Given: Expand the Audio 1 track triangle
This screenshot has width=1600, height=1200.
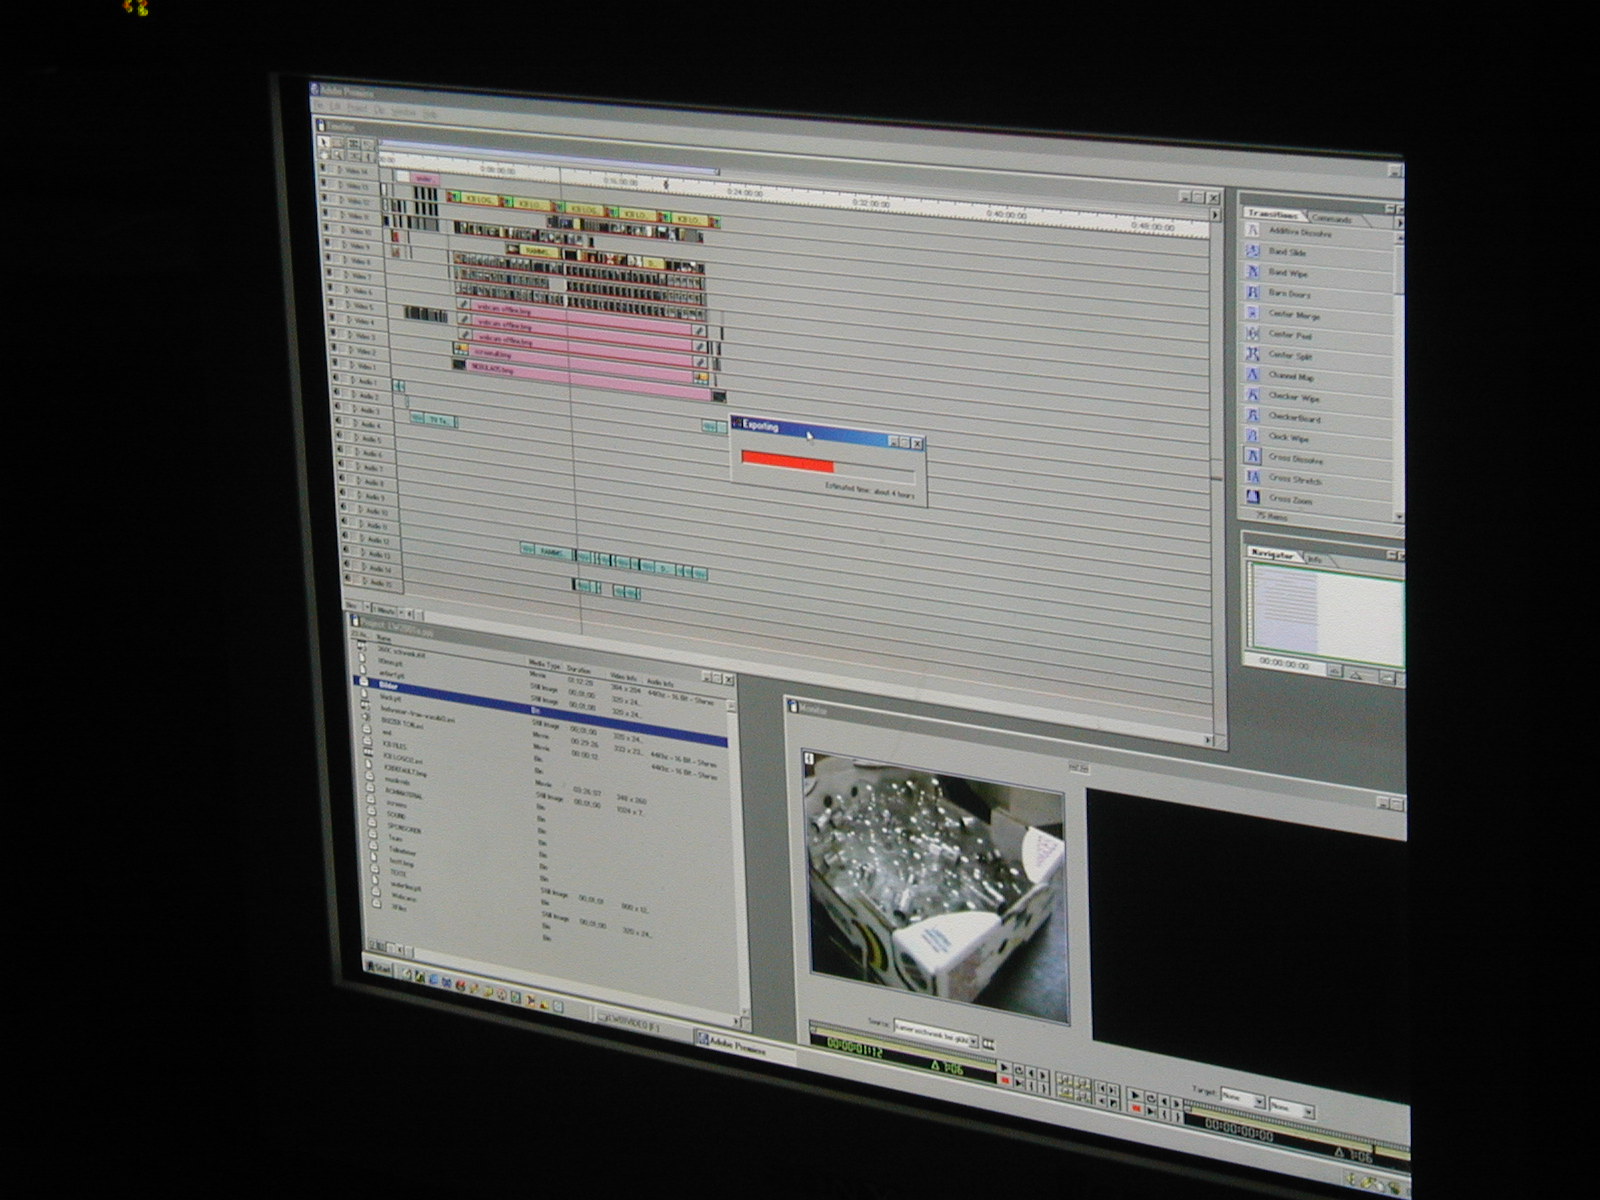Looking at the screenshot, I should coord(354,381).
